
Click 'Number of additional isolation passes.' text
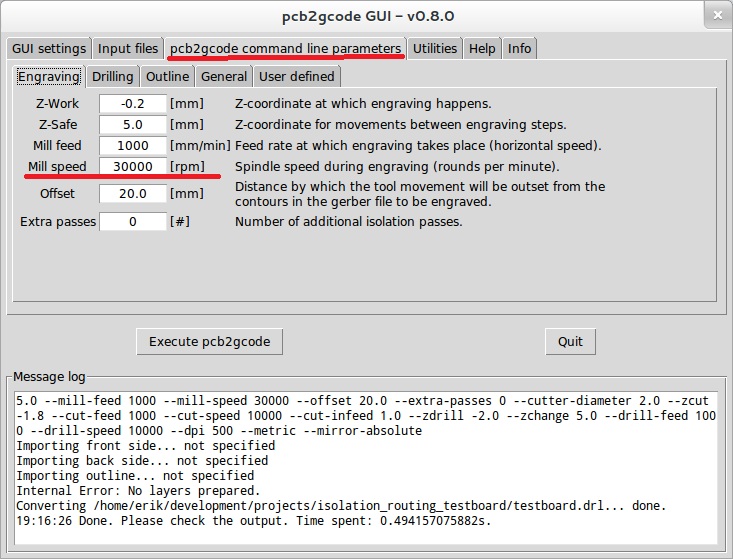[x=349, y=222]
